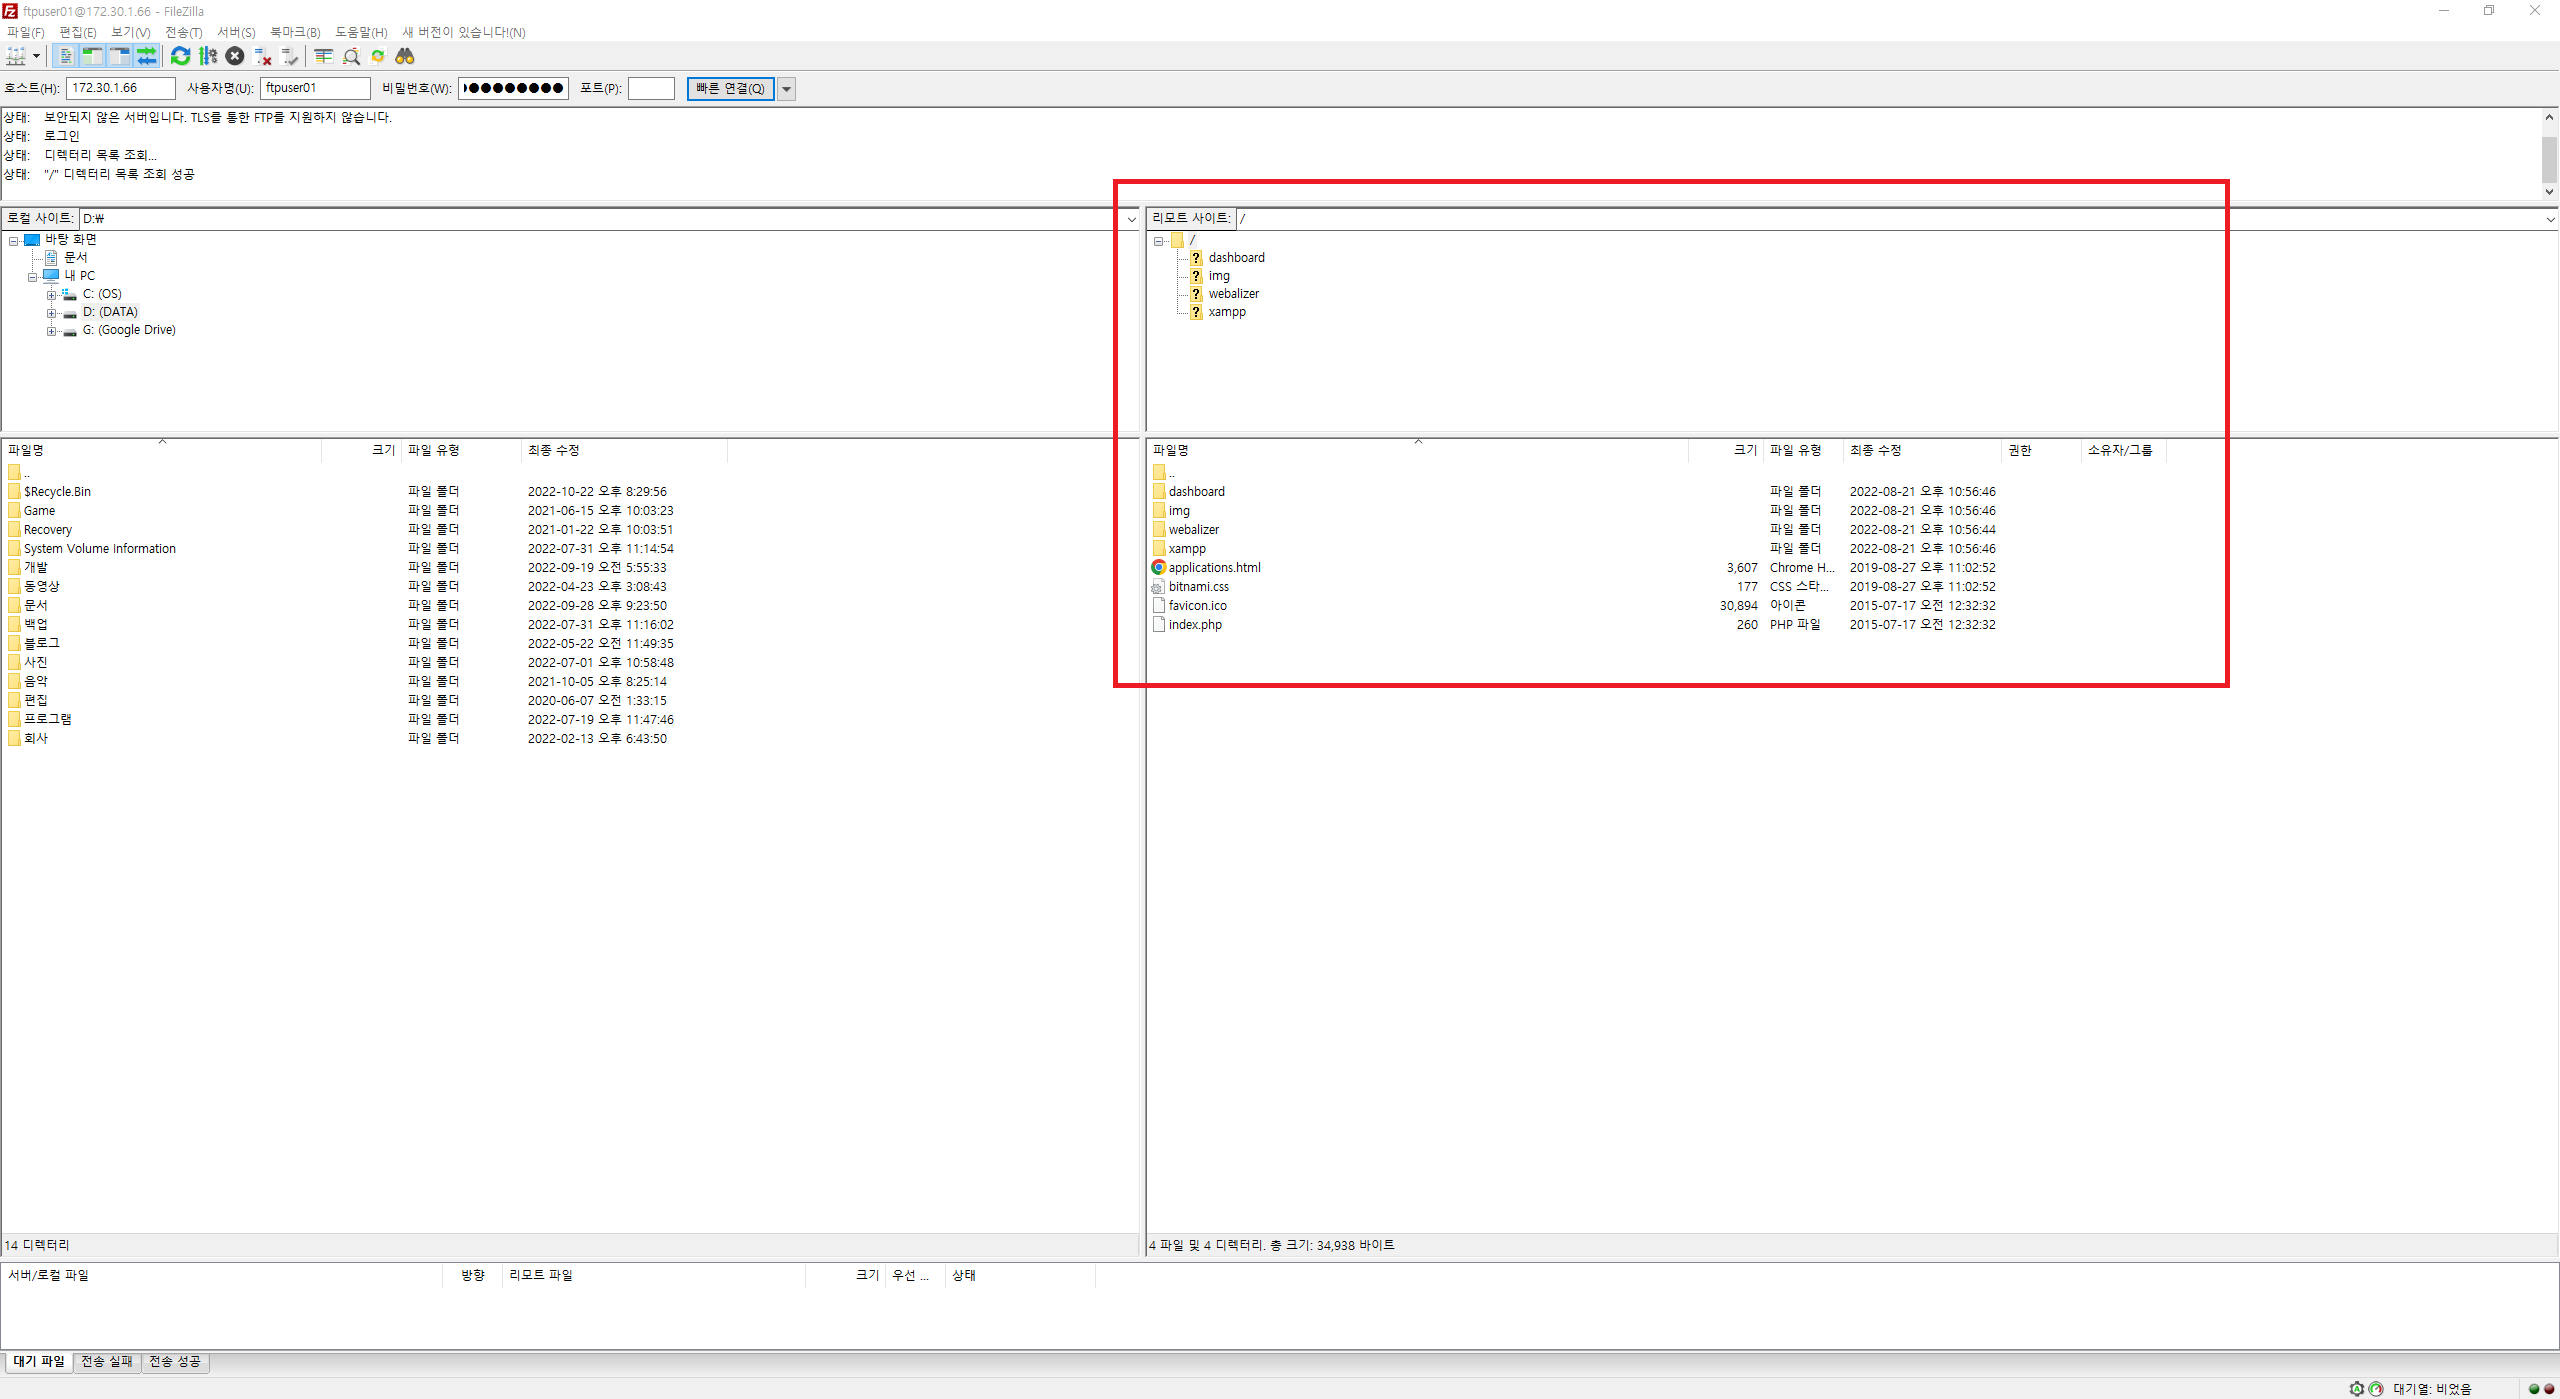The width and height of the screenshot is (2560, 1399).
Task: Toggle processing of the transfer queue
Action: pos(208,57)
